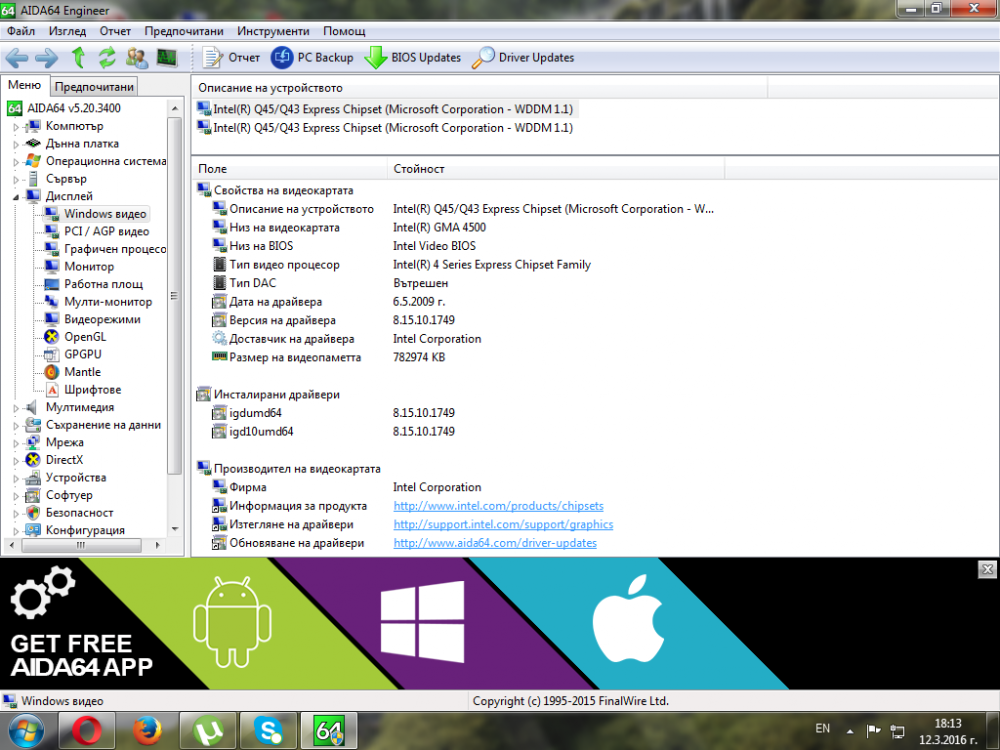Expand the Дънна платка node

[16, 145]
